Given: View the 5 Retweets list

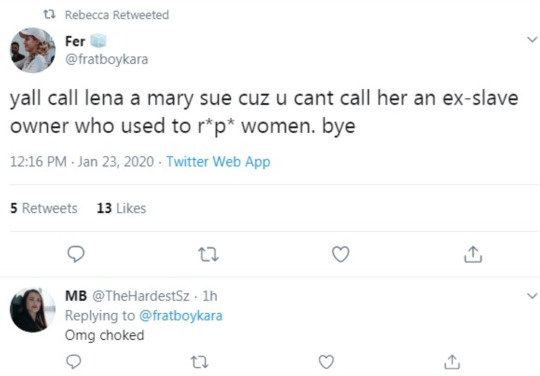Looking at the screenshot, I should (44, 208).
